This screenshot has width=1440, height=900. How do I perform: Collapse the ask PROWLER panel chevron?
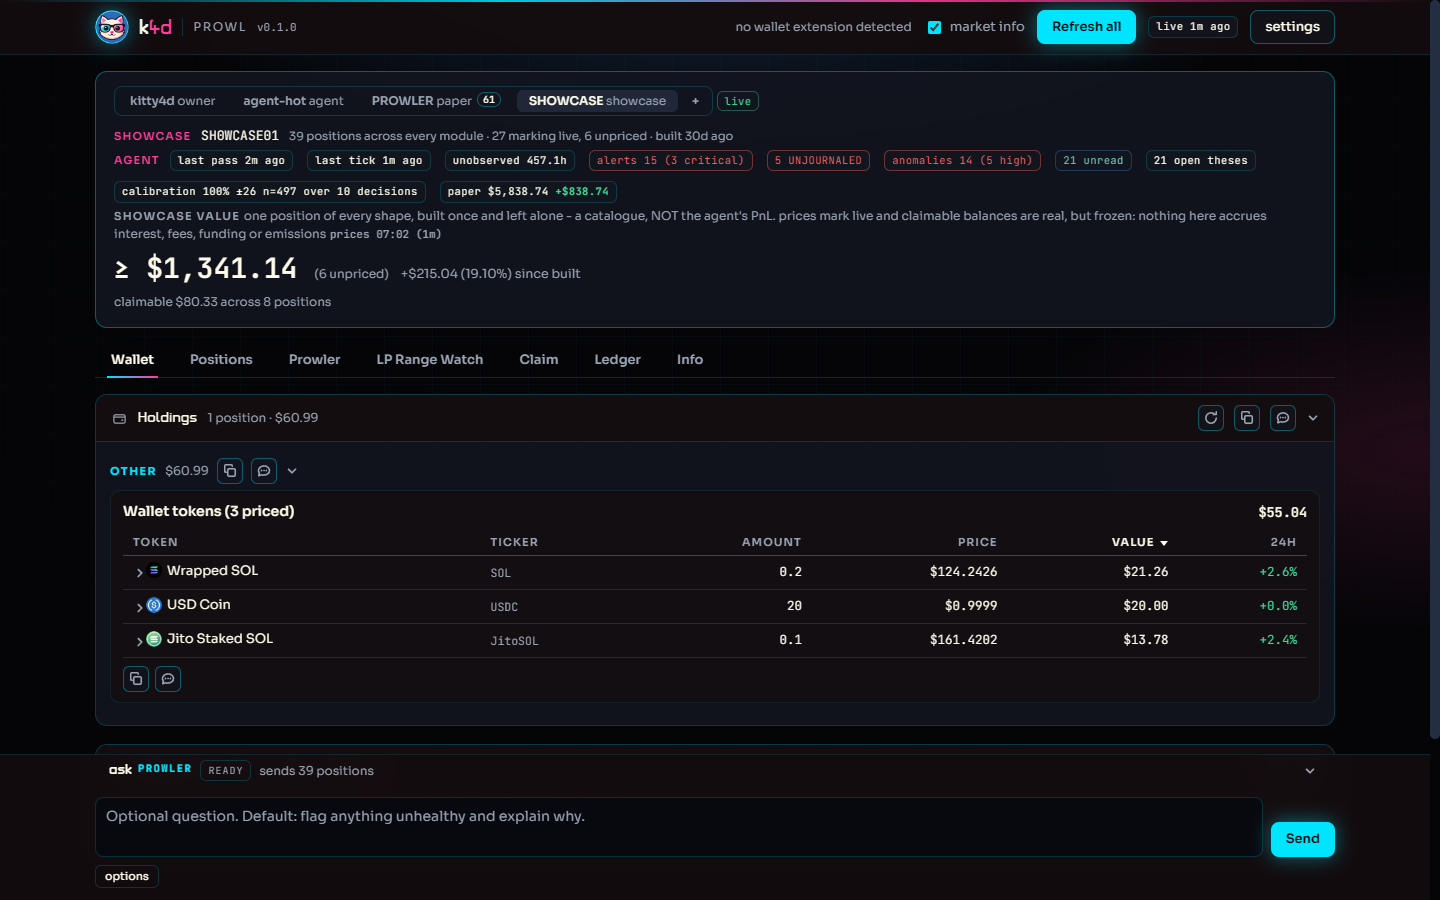(x=1310, y=771)
